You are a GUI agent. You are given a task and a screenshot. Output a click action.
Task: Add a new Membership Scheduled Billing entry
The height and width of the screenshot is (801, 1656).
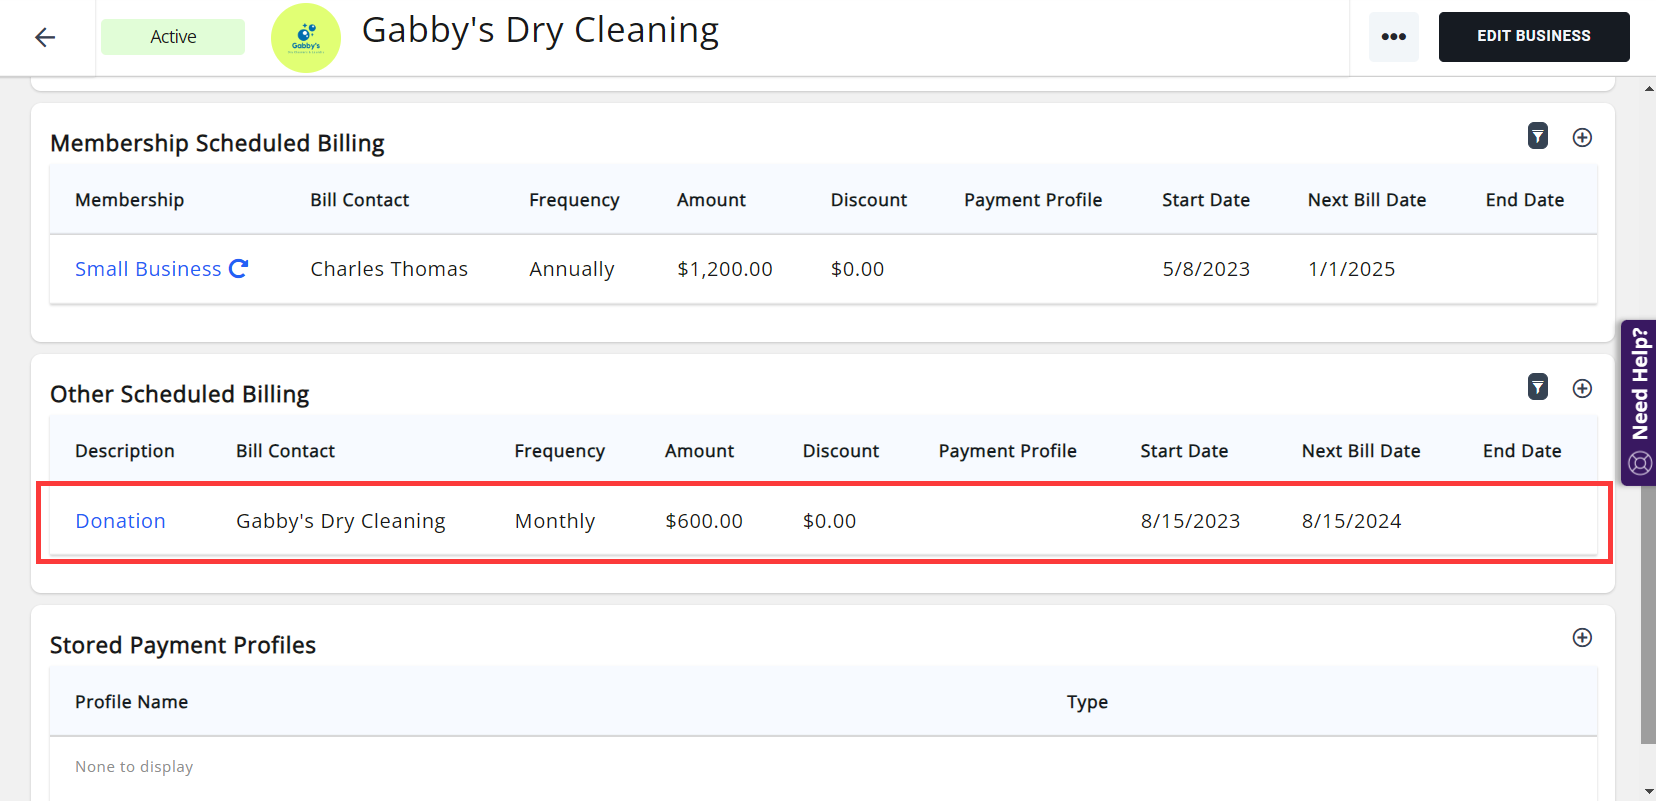pos(1582,137)
